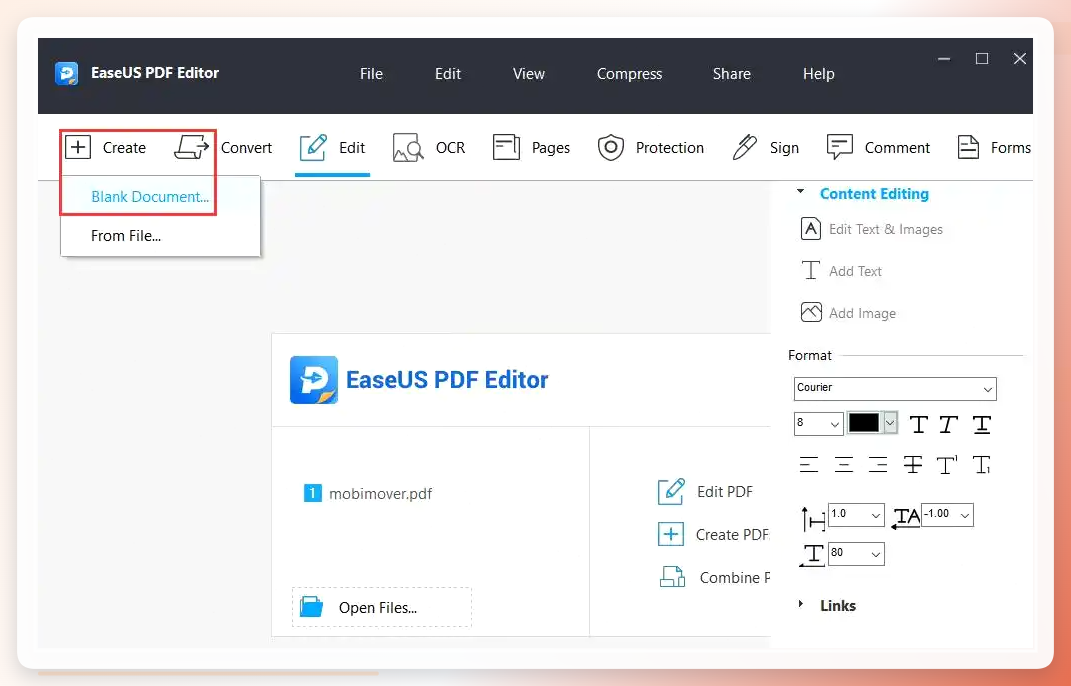
Task: Click the line spacing icon
Action: (813, 519)
